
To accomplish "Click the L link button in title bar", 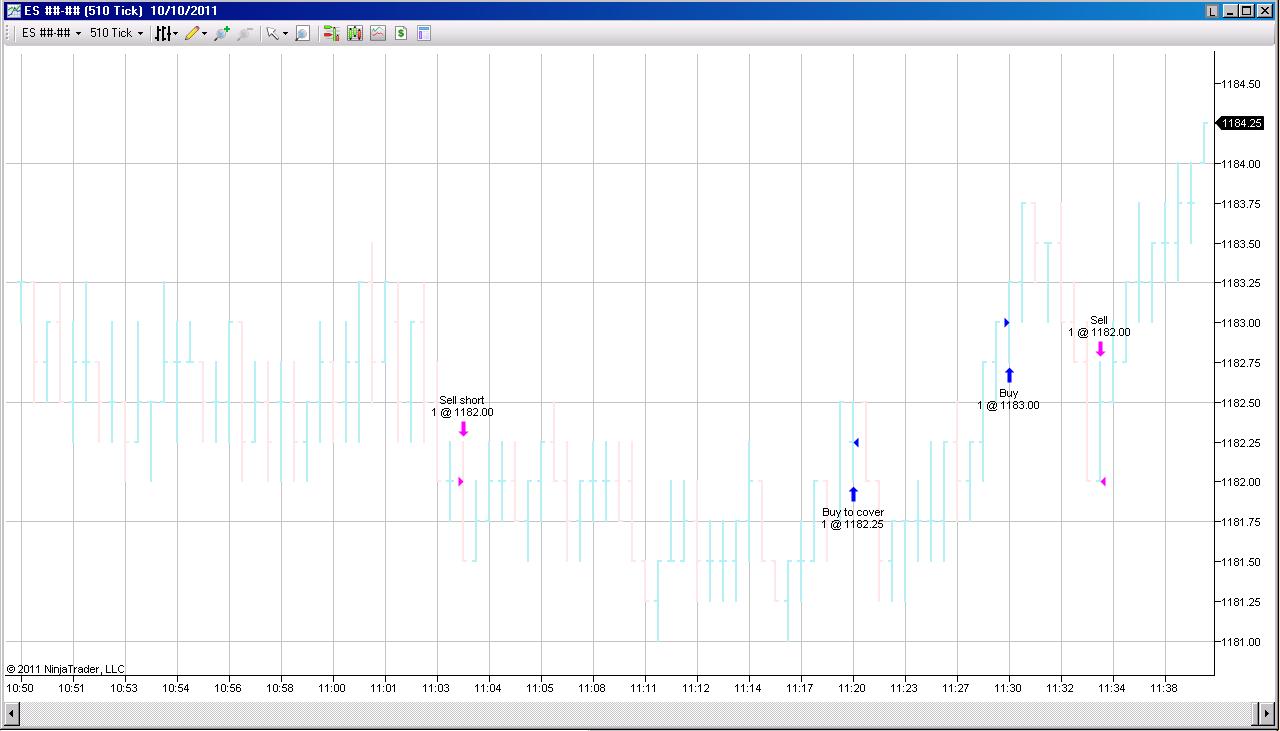I will pyautogui.click(x=1212, y=11).
